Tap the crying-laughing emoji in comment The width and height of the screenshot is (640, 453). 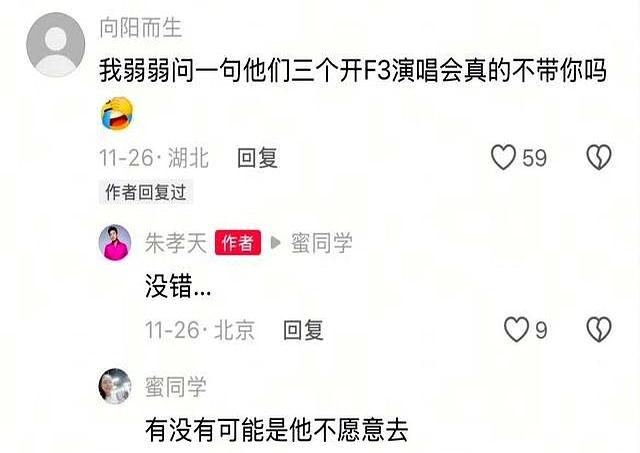point(118,114)
